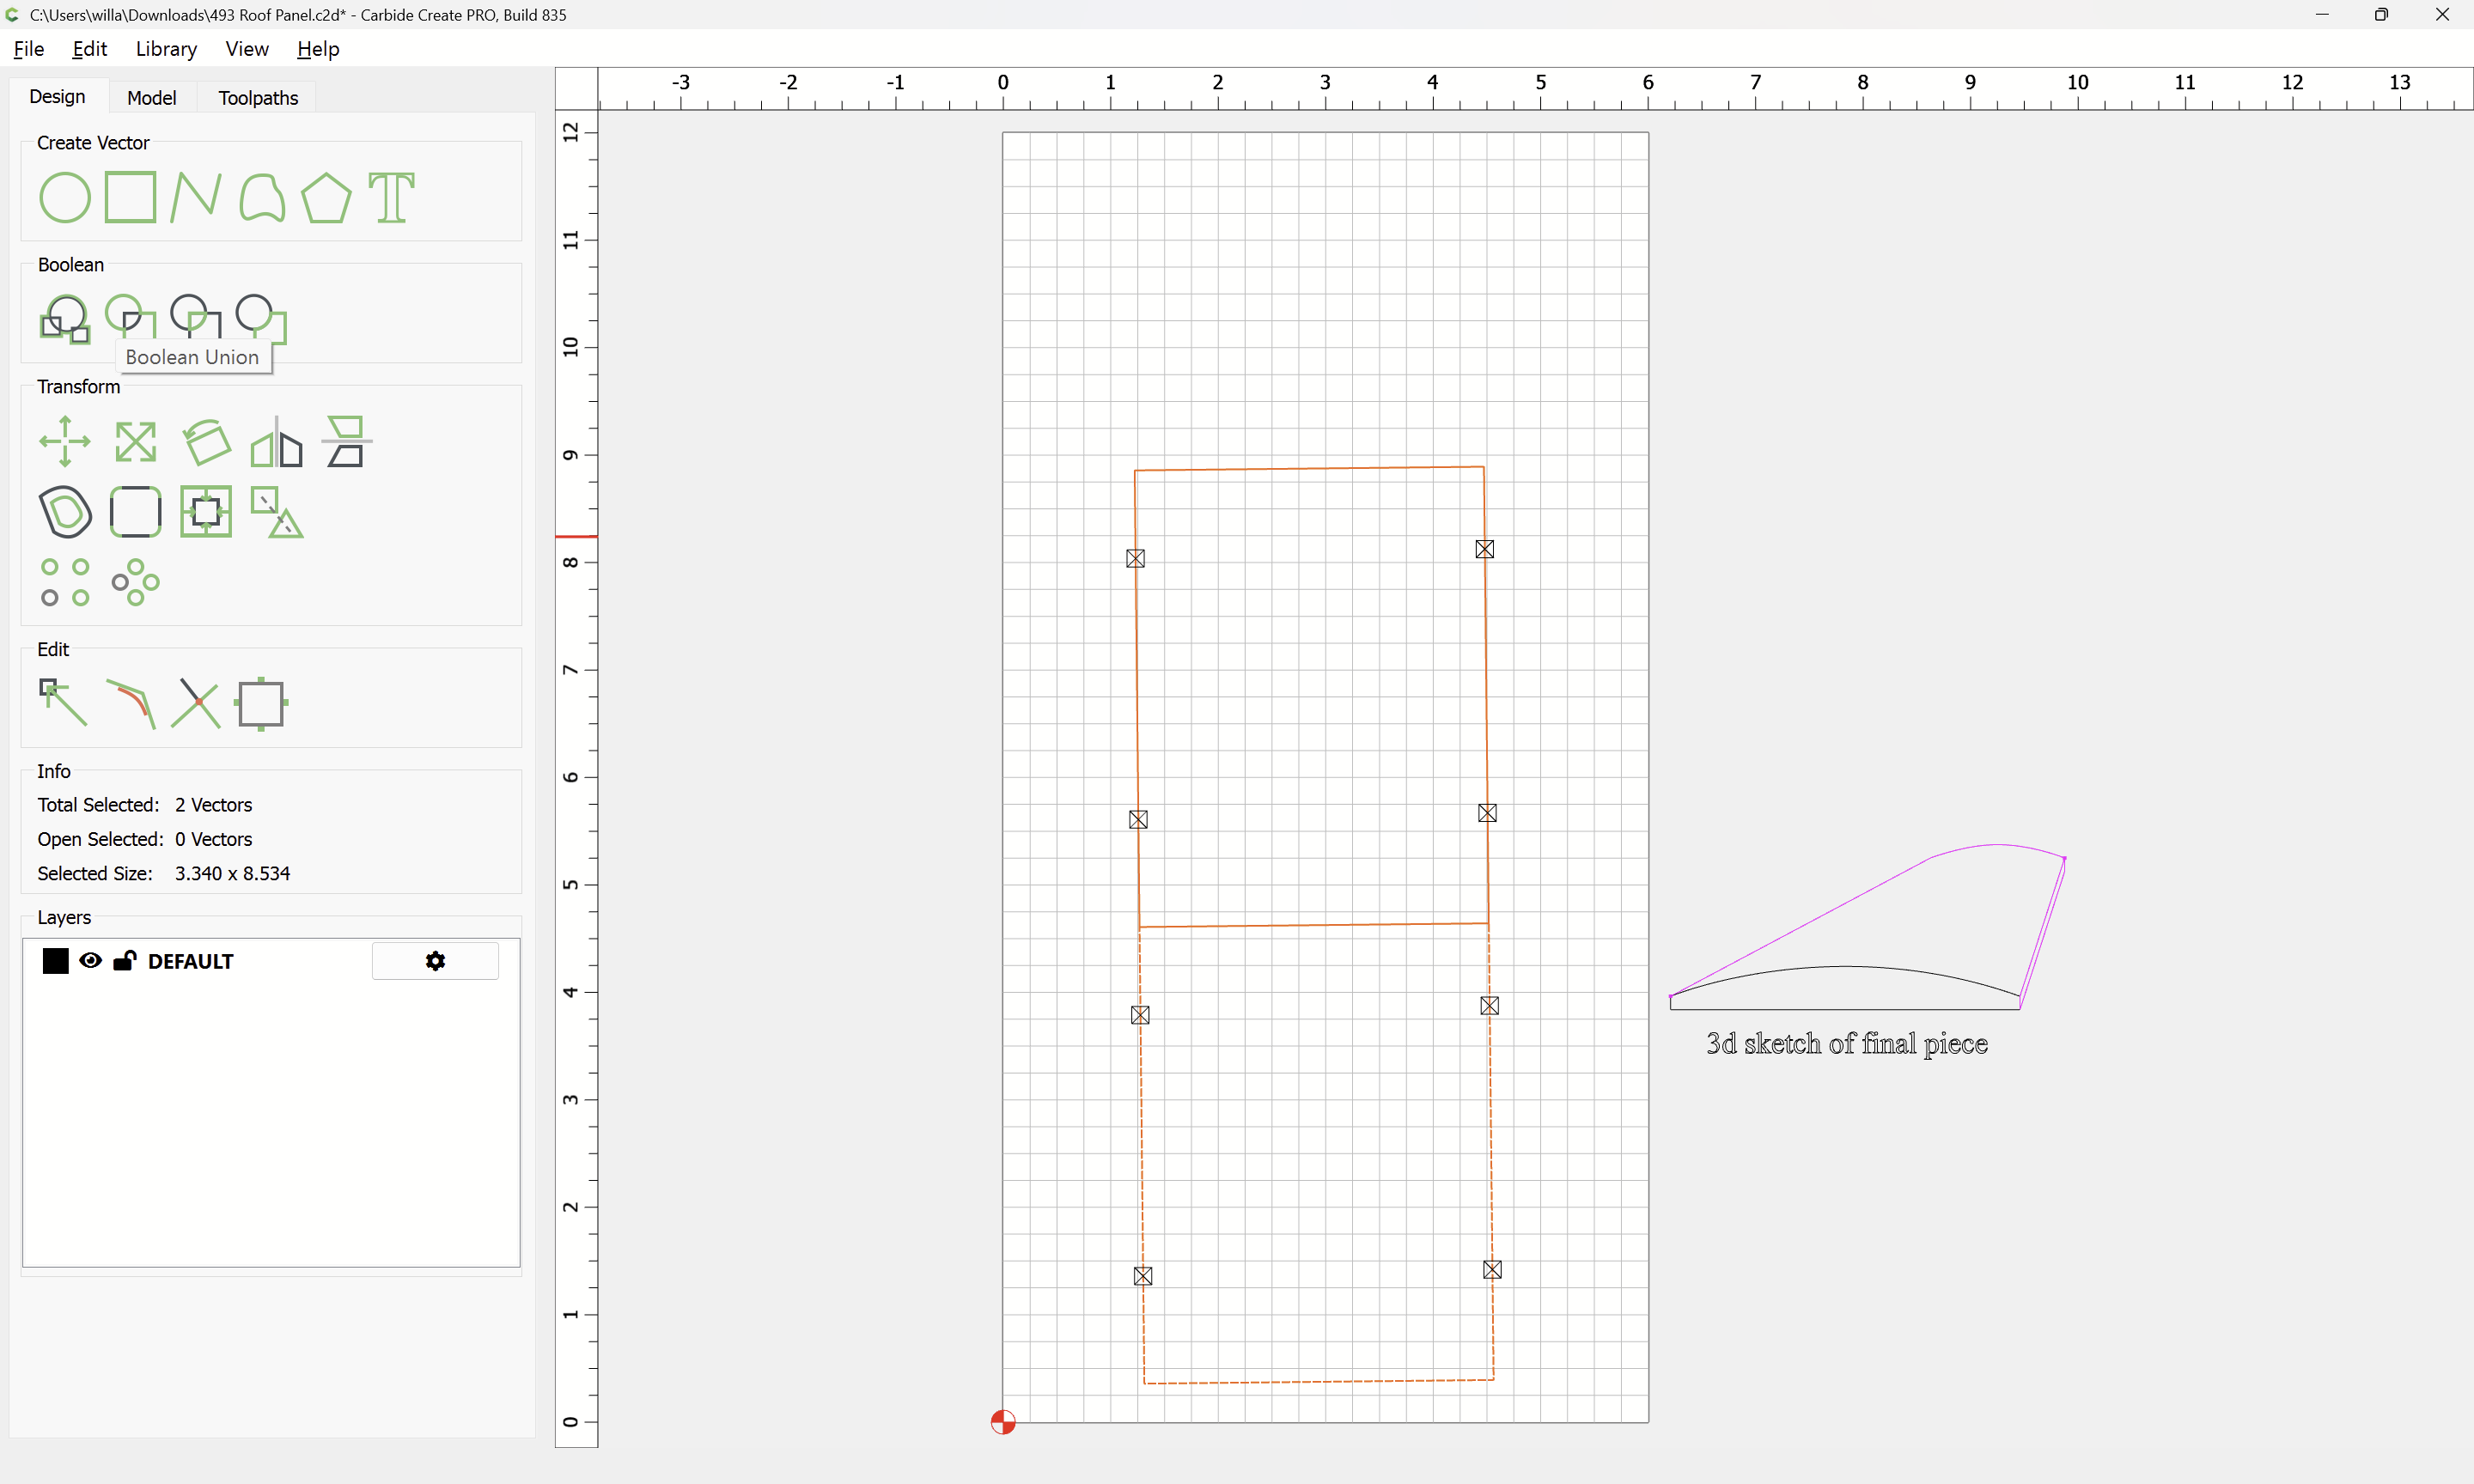Click the Node Edit tool

pos(63,702)
